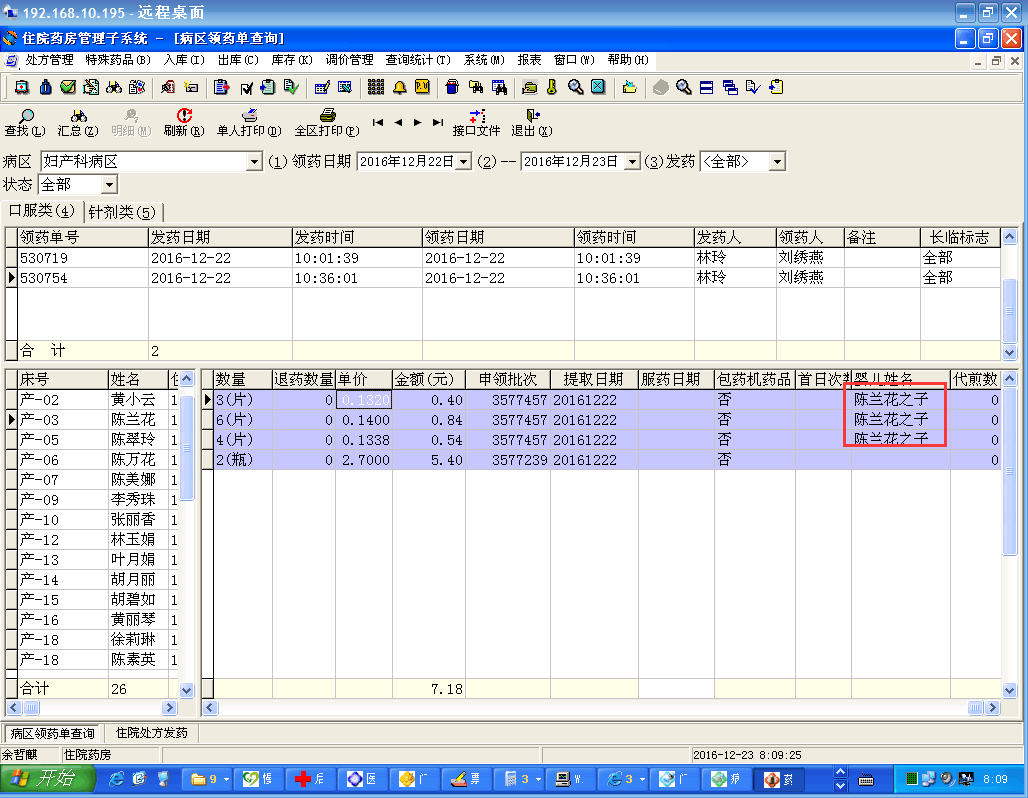The height and width of the screenshot is (798, 1028).
Task: Open the 查询统计(T) menu
Action: click(x=418, y=60)
